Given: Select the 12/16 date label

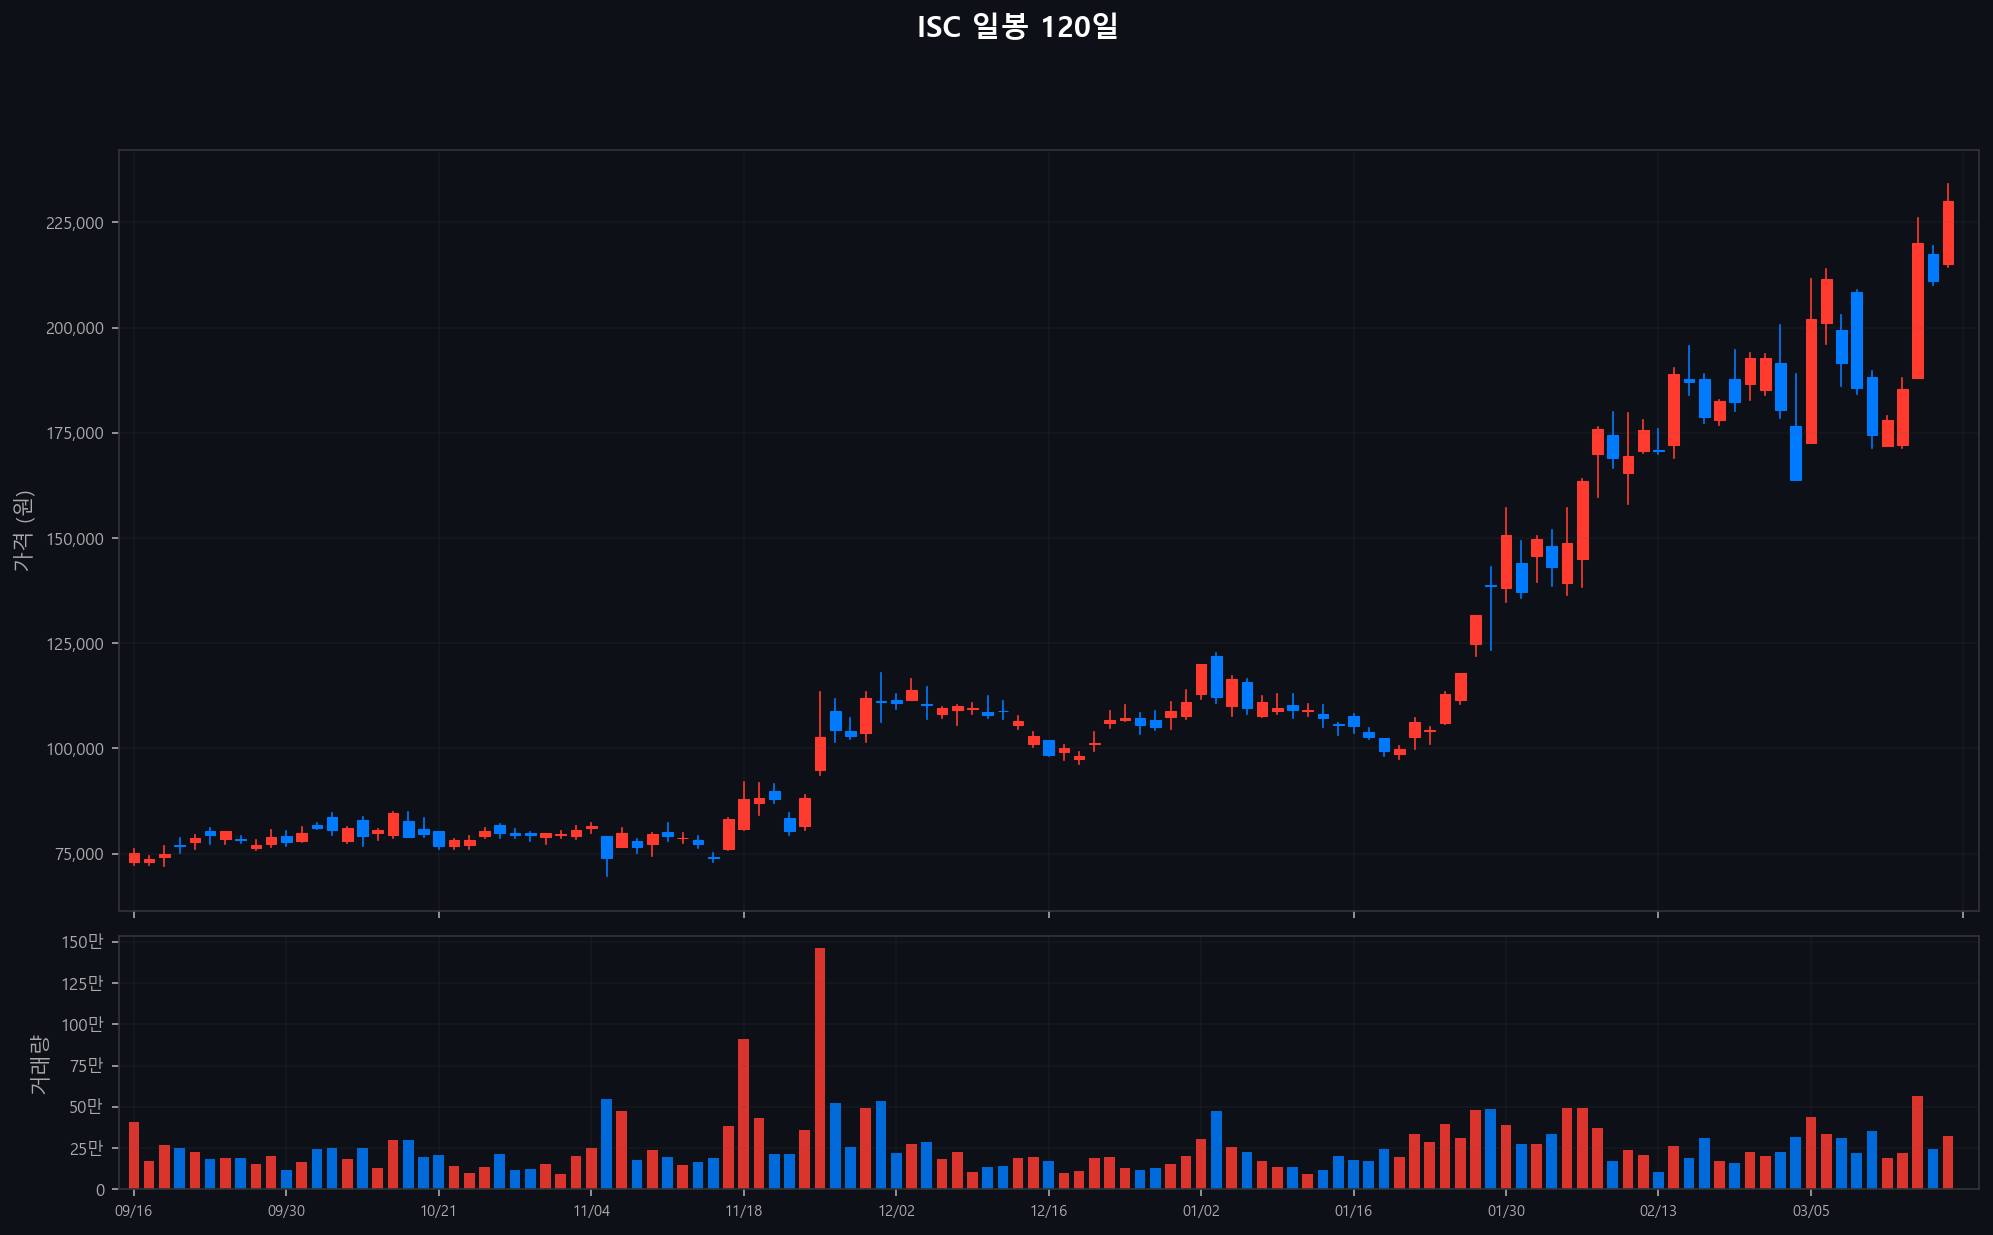Looking at the screenshot, I should (1048, 1211).
